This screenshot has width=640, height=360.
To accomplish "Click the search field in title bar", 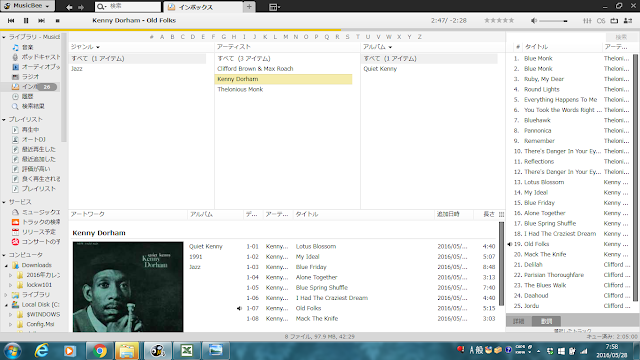I will pyautogui.click(x=128, y=7).
